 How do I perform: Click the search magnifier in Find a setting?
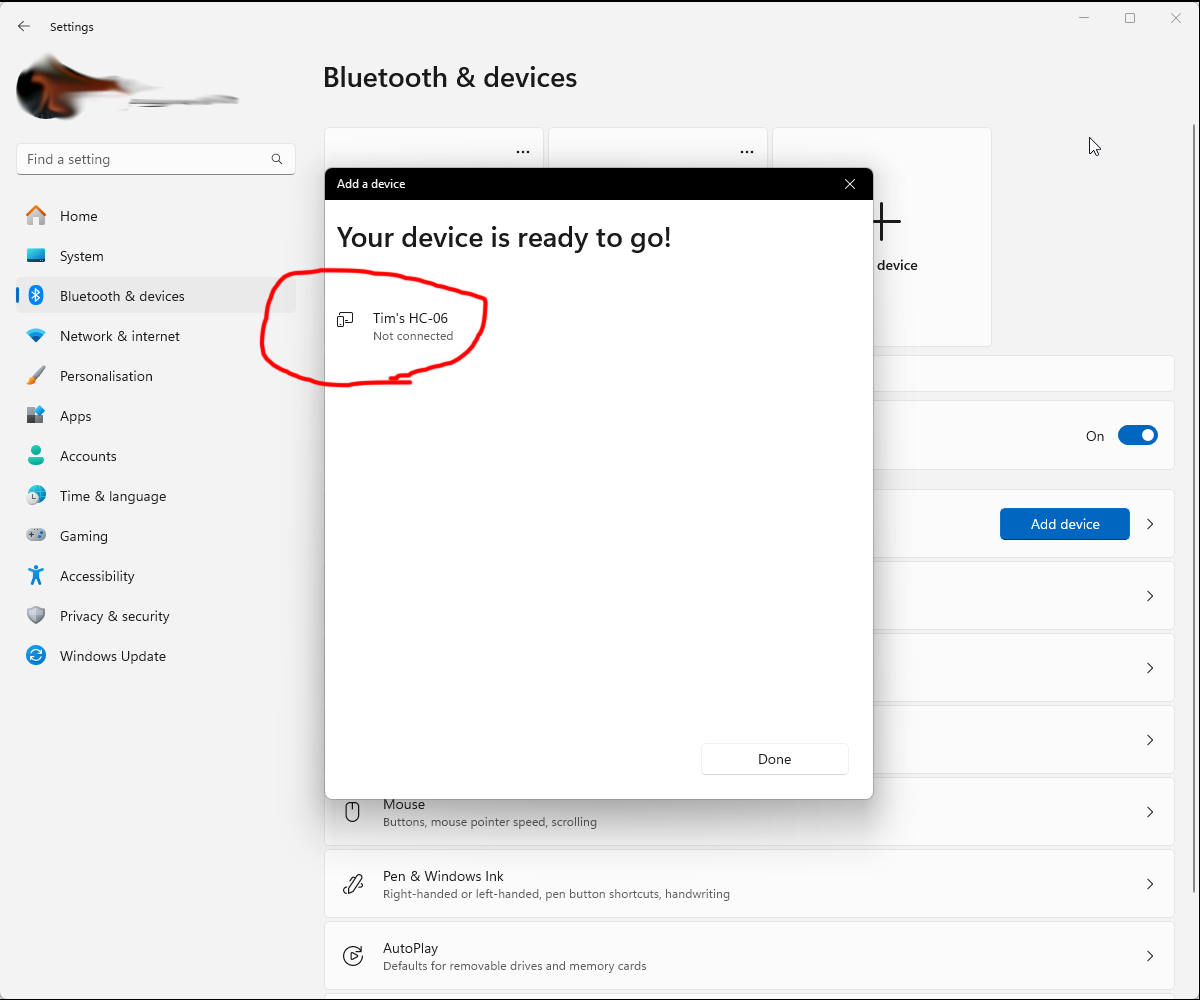click(x=277, y=159)
